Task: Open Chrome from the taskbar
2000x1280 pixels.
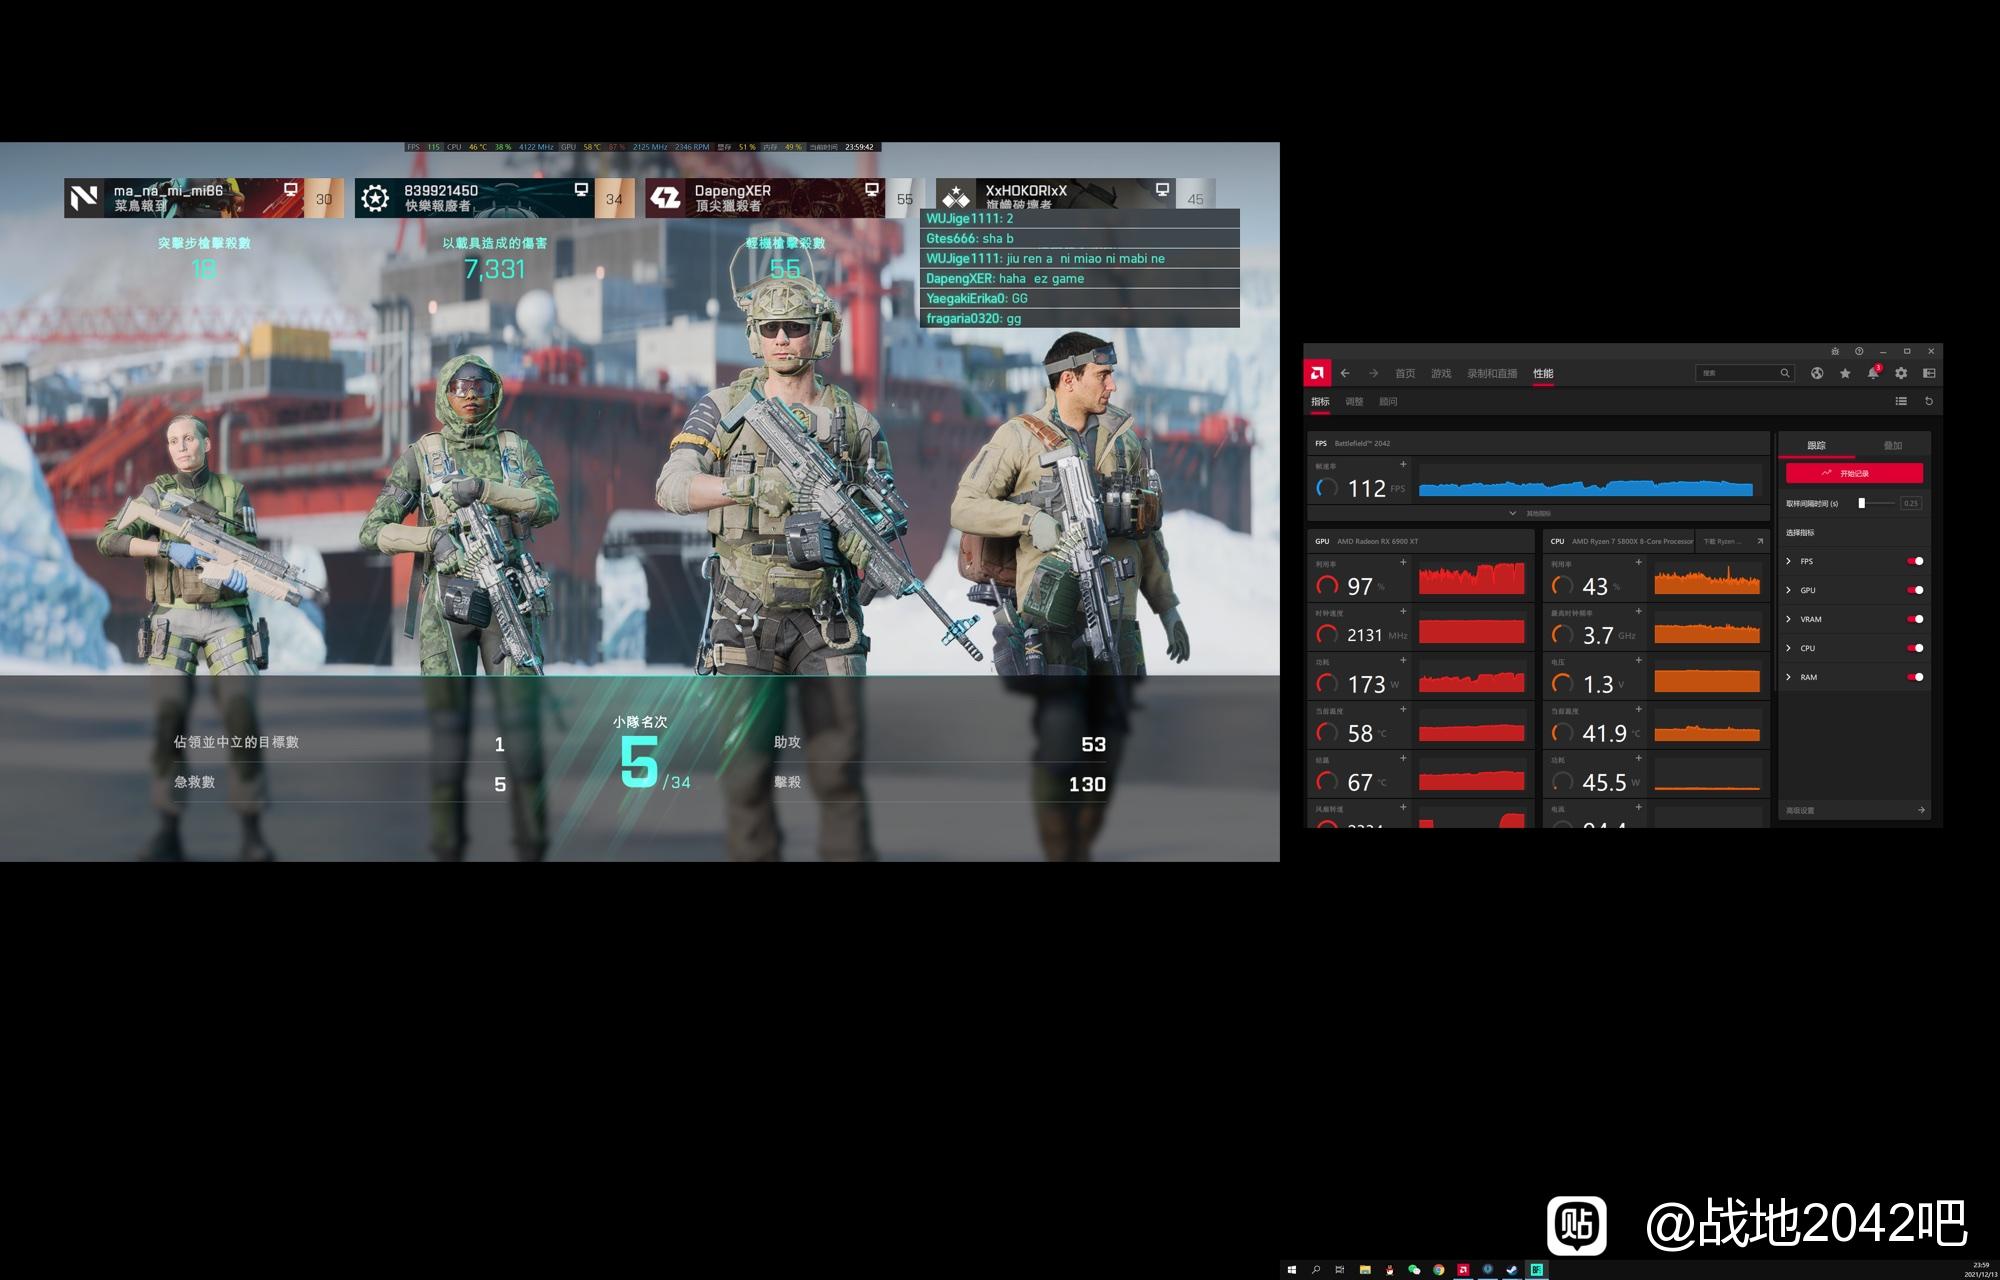Action: [x=1438, y=1269]
